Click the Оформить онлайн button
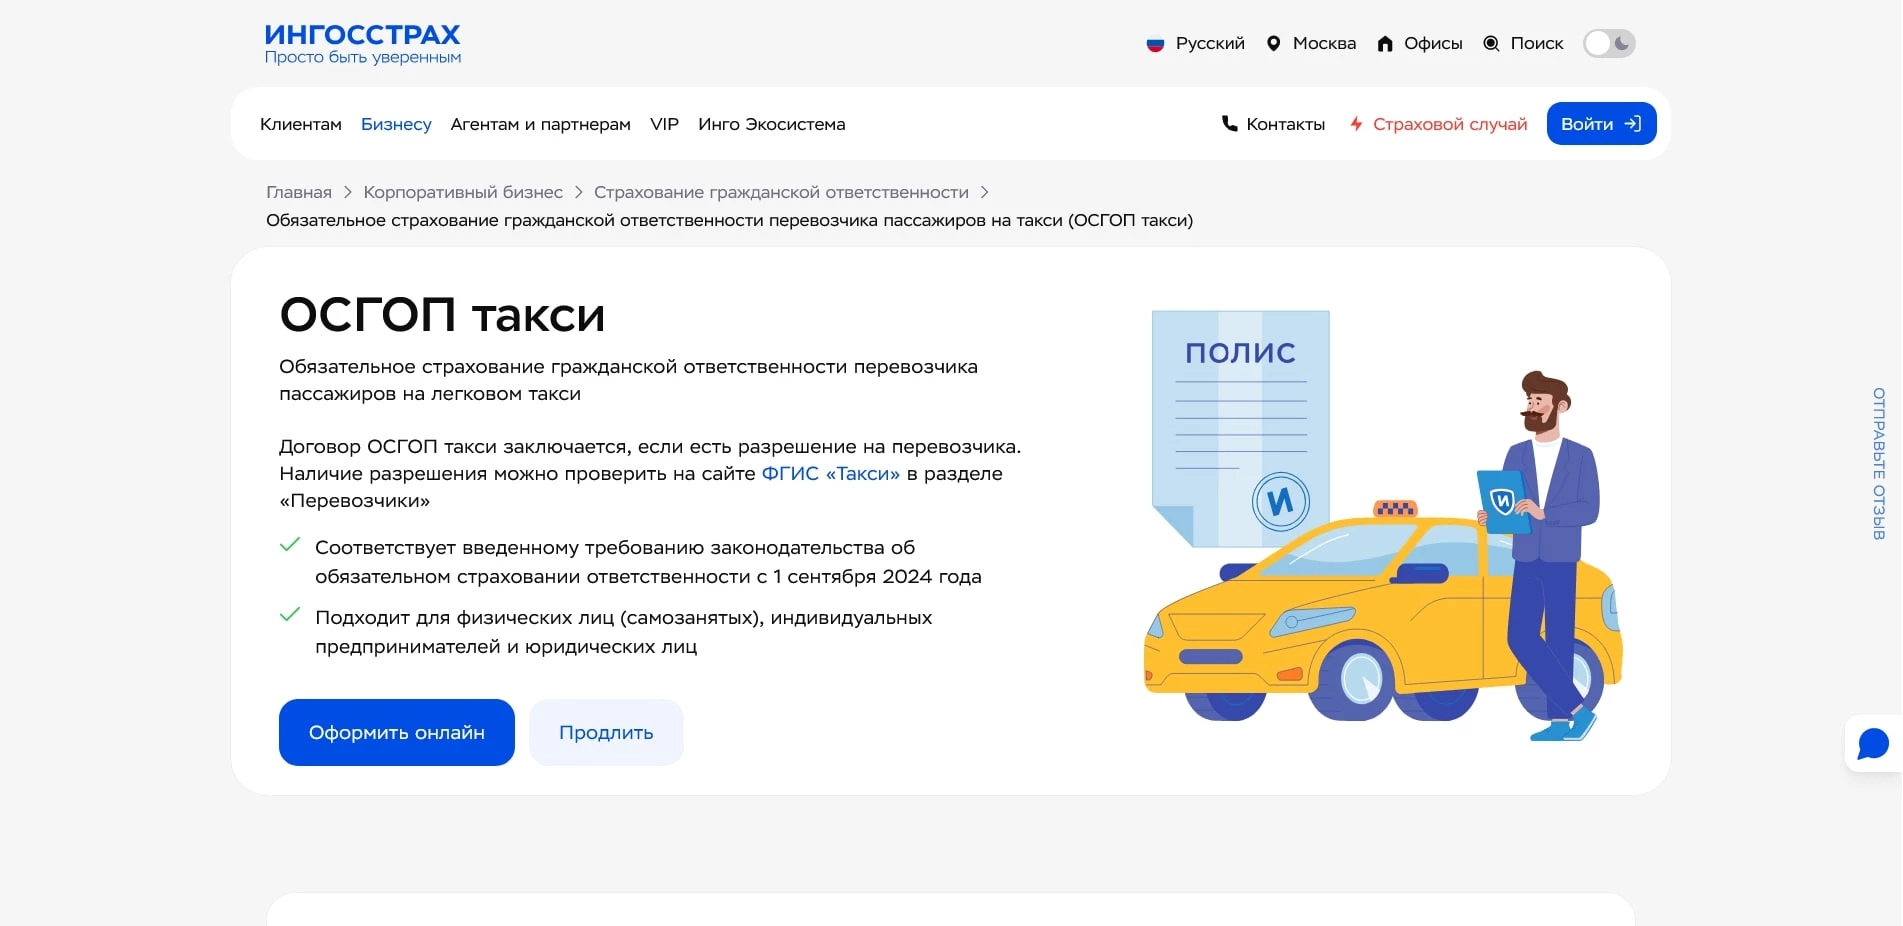This screenshot has height=926, width=1903. coord(396,731)
